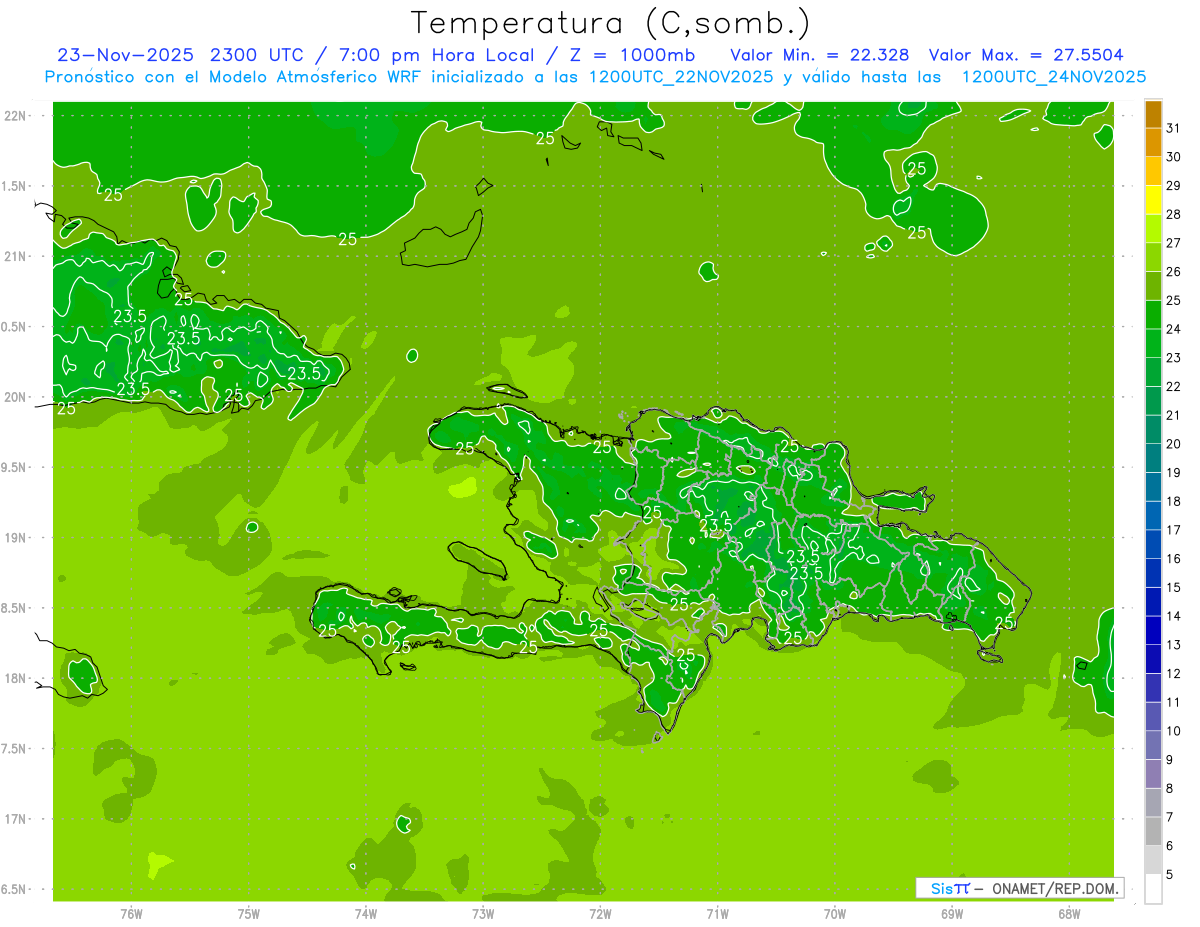Click the color scale label '22'
This screenshot has width=1200, height=927.
(1174, 386)
